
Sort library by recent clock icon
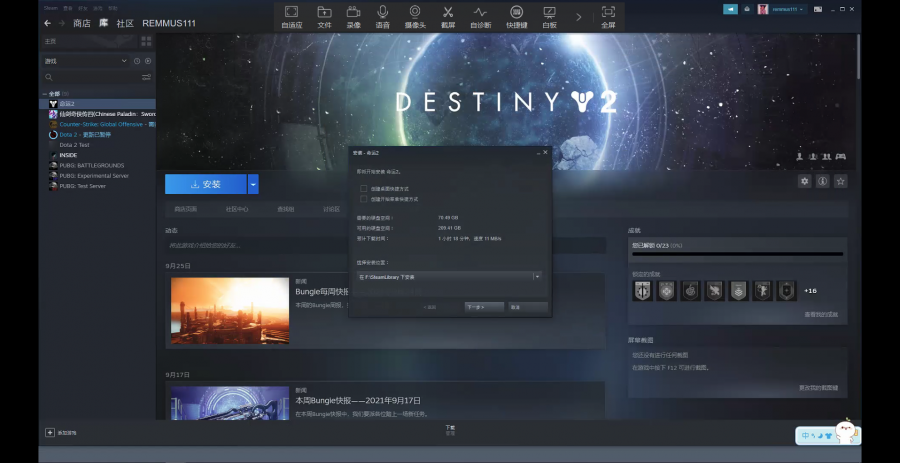point(137,61)
